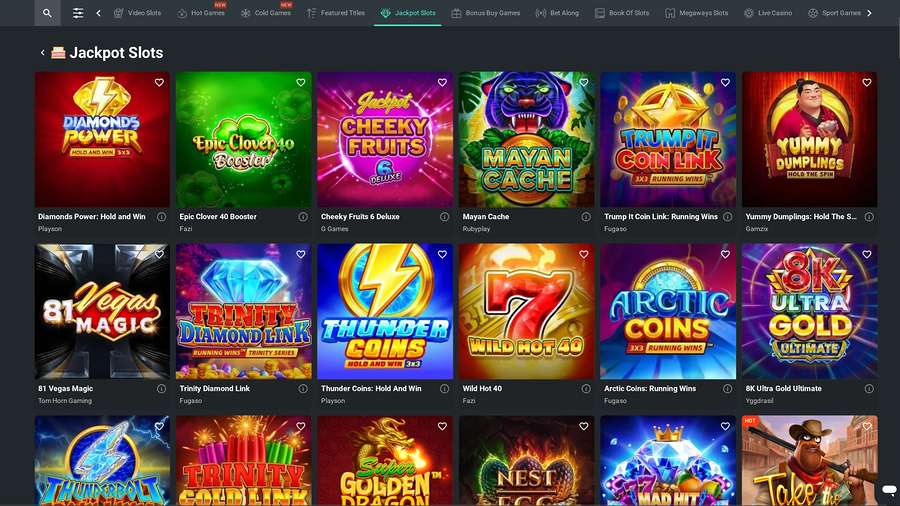Image resolution: width=900 pixels, height=506 pixels.
Task: Open the Diamonds Power game thumbnail
Action: point(102,139)
